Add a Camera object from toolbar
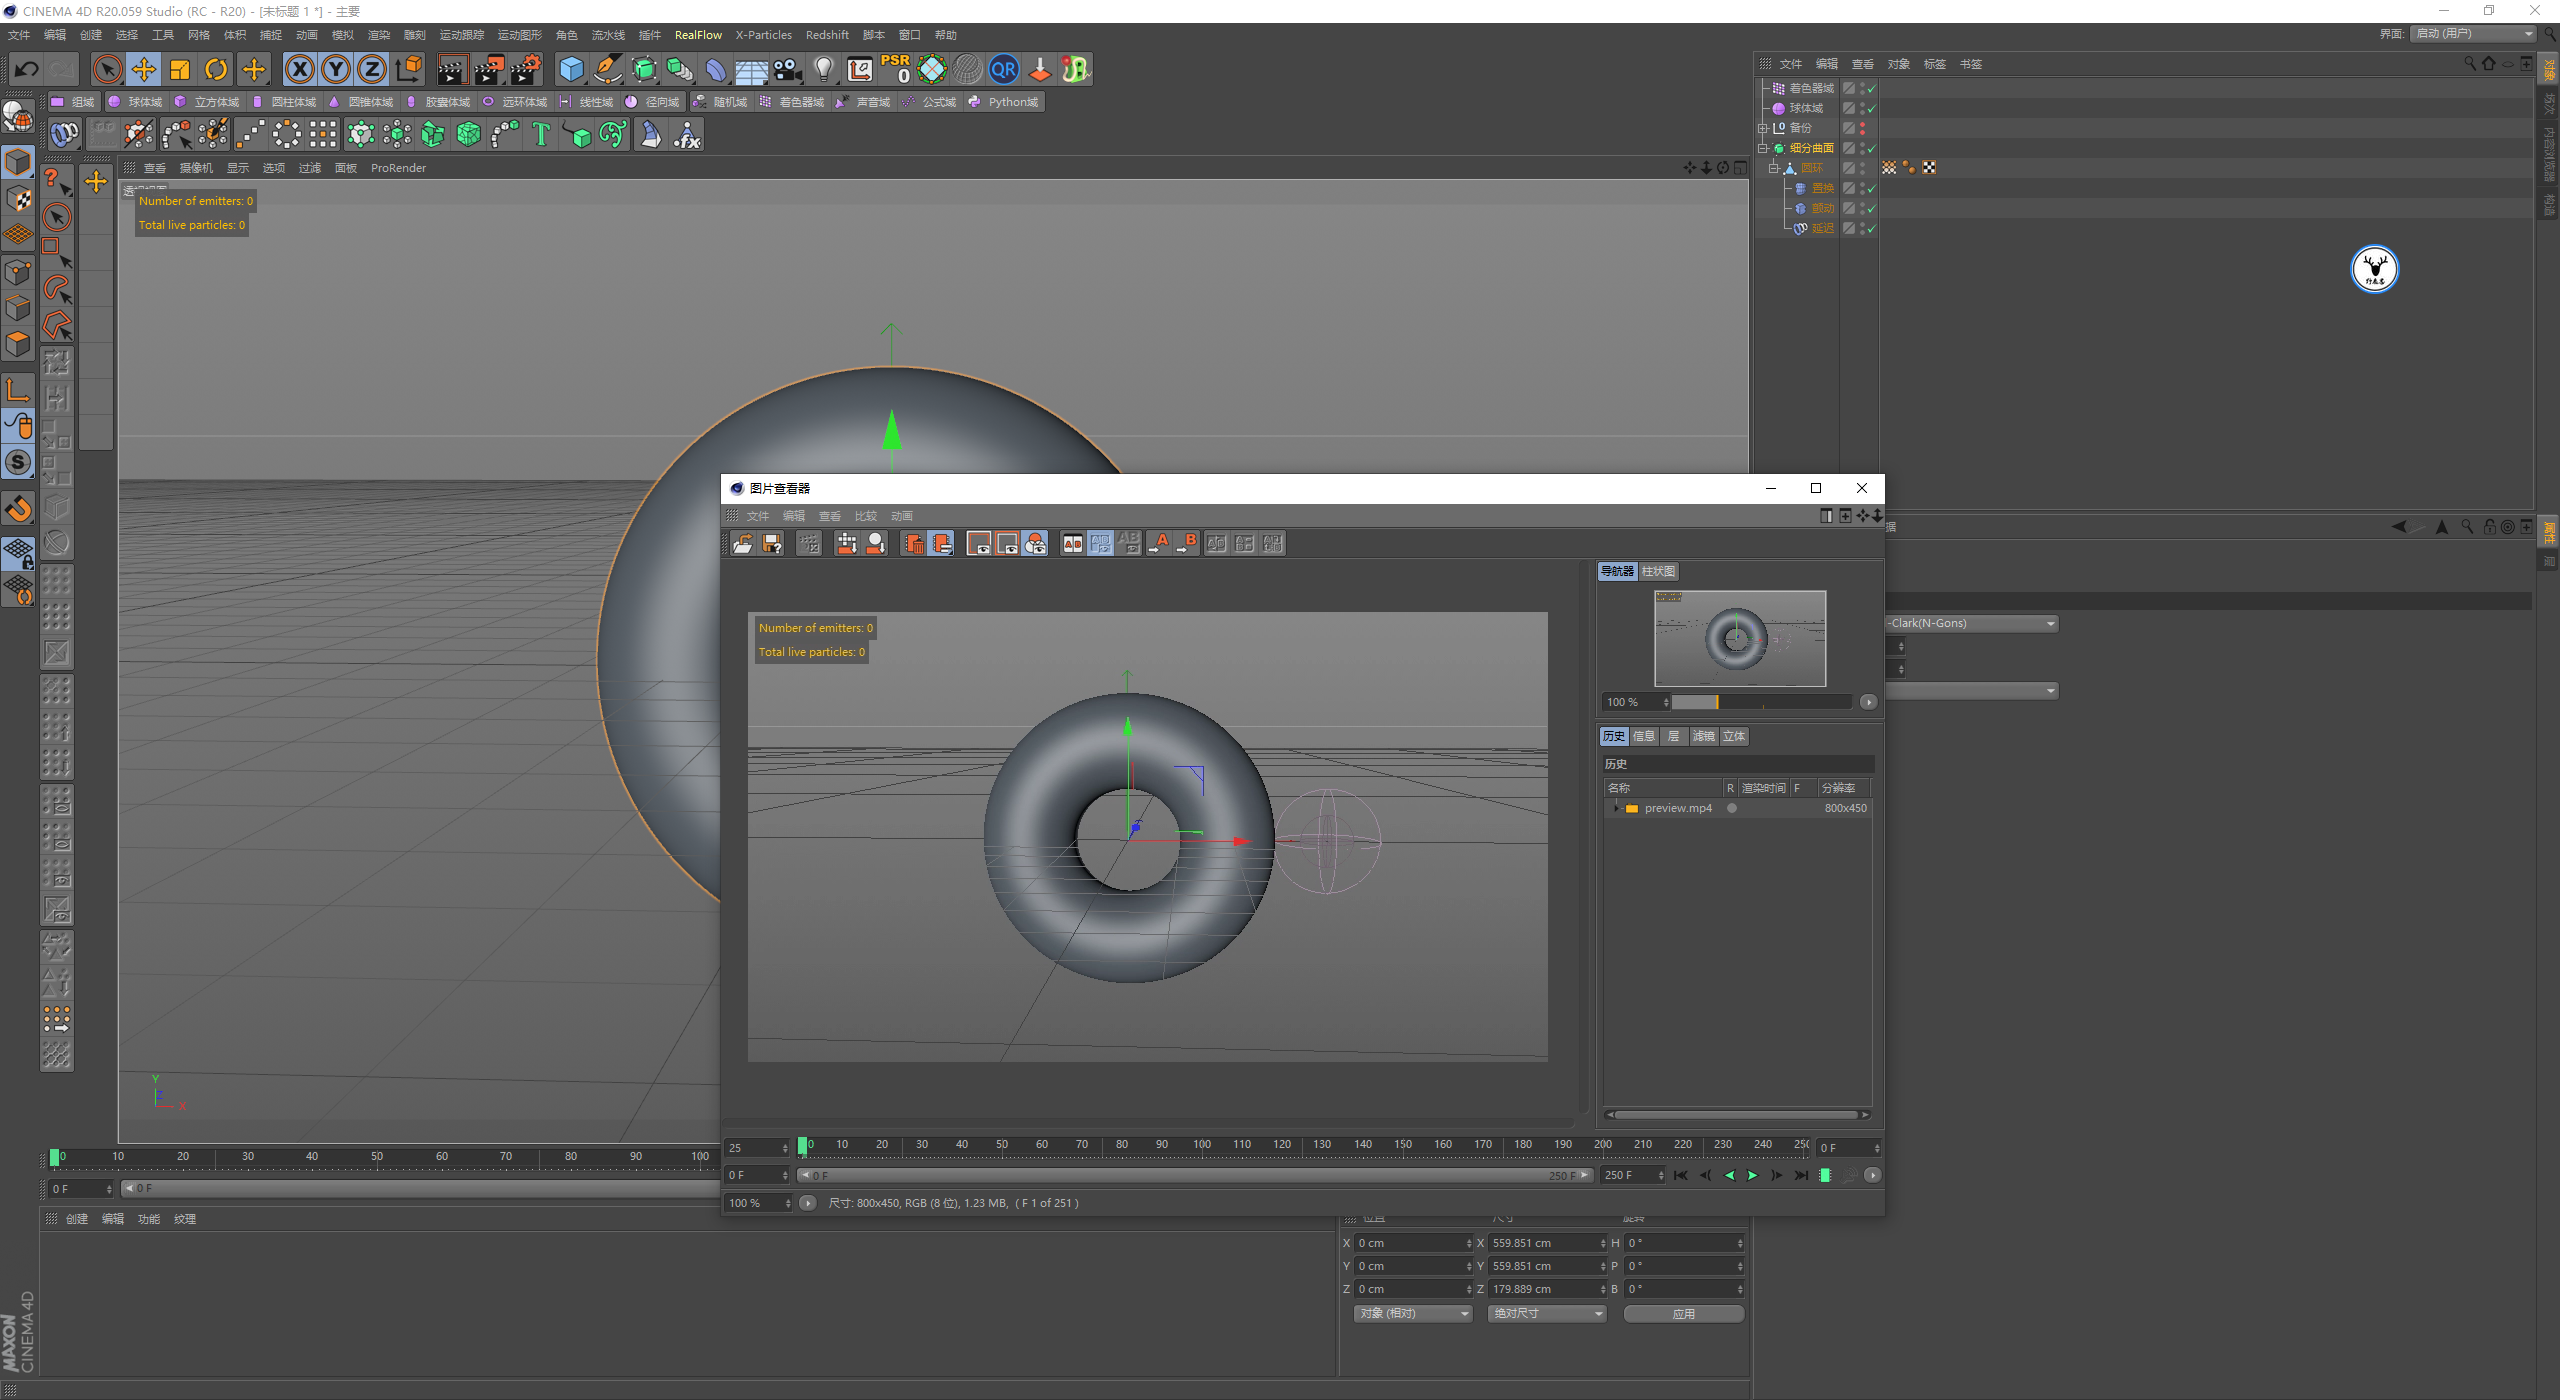The image size is (2560, 1400). click(787, 69)
